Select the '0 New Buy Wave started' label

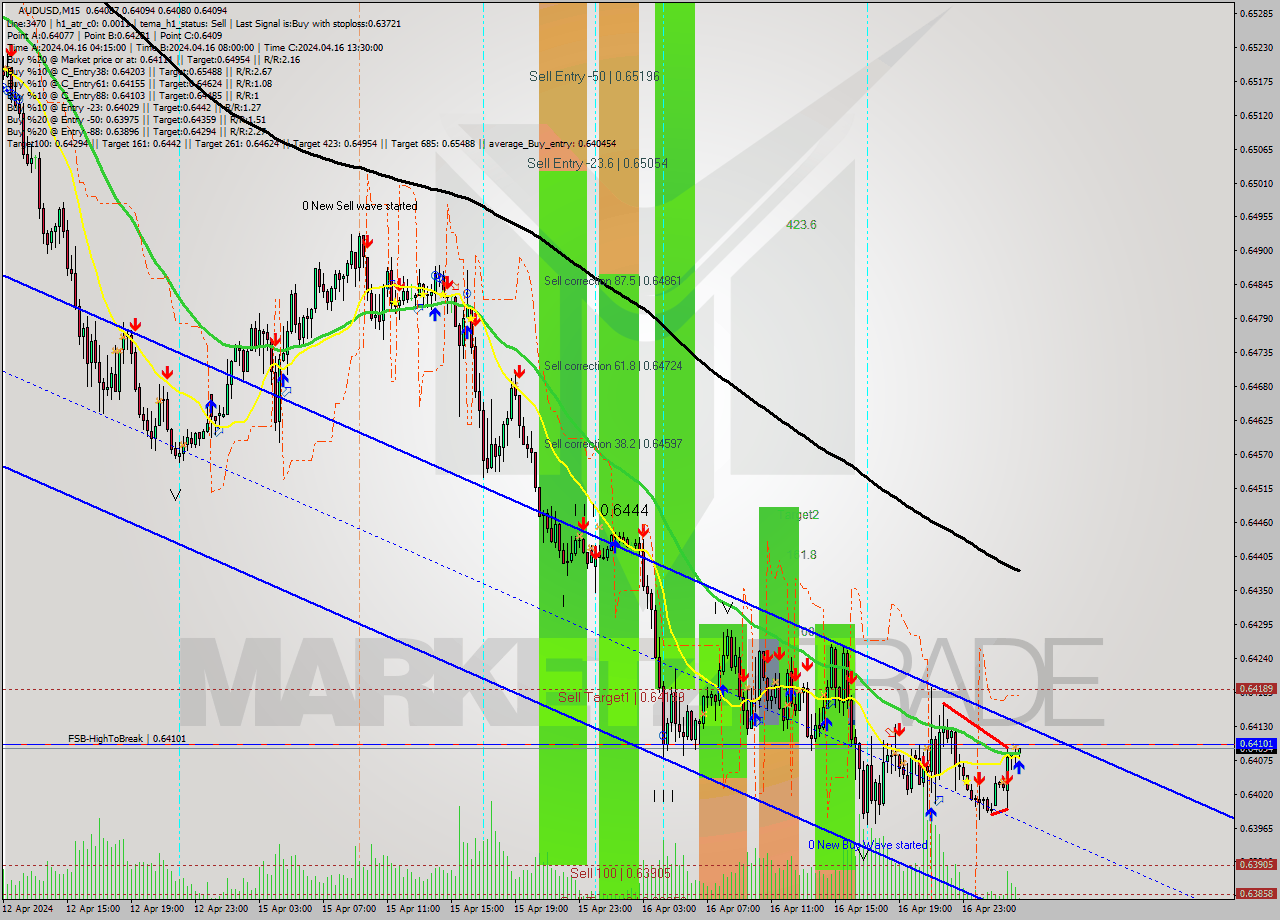(x=868, y=845)
